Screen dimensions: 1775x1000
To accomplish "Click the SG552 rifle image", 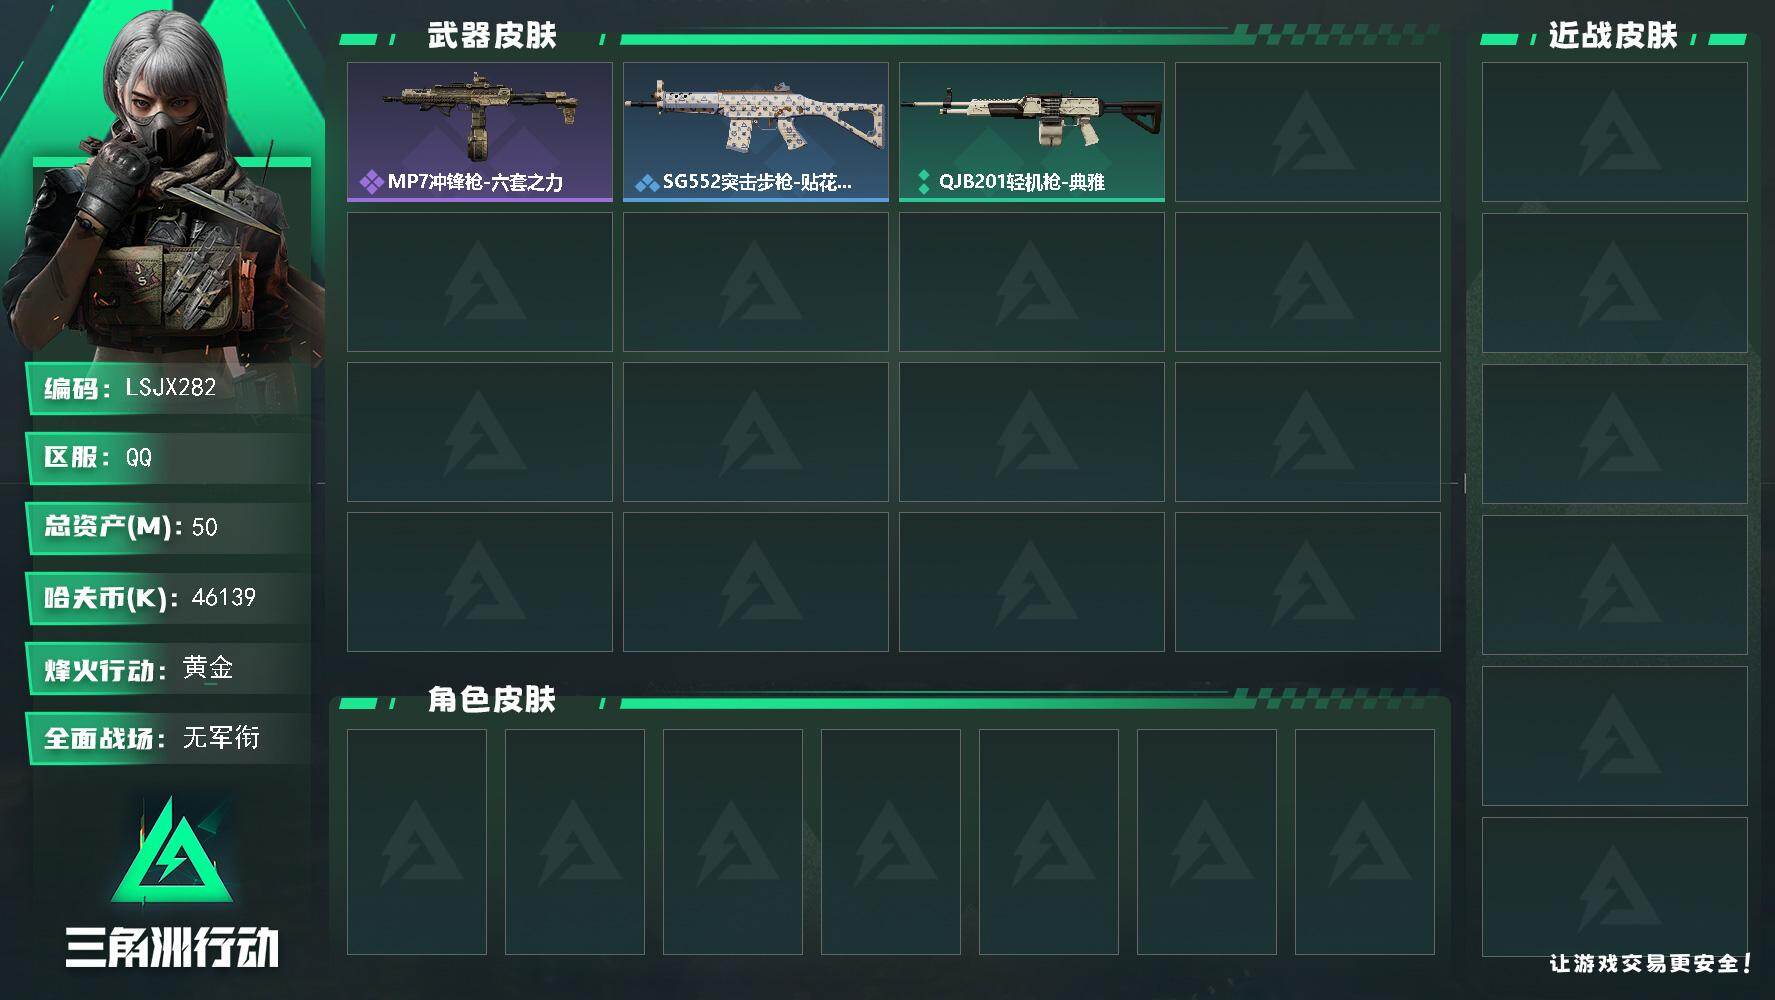I will pyautogui.click(x=756, y=115).
